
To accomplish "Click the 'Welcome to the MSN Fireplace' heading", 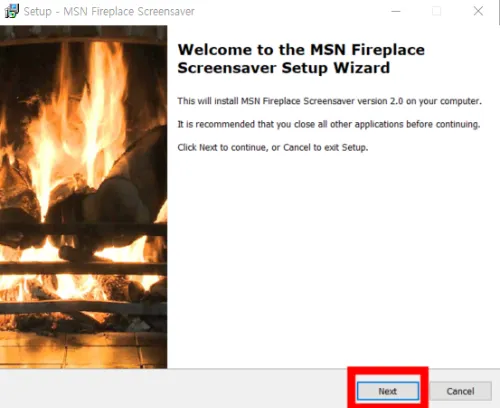I will [301, 50].
